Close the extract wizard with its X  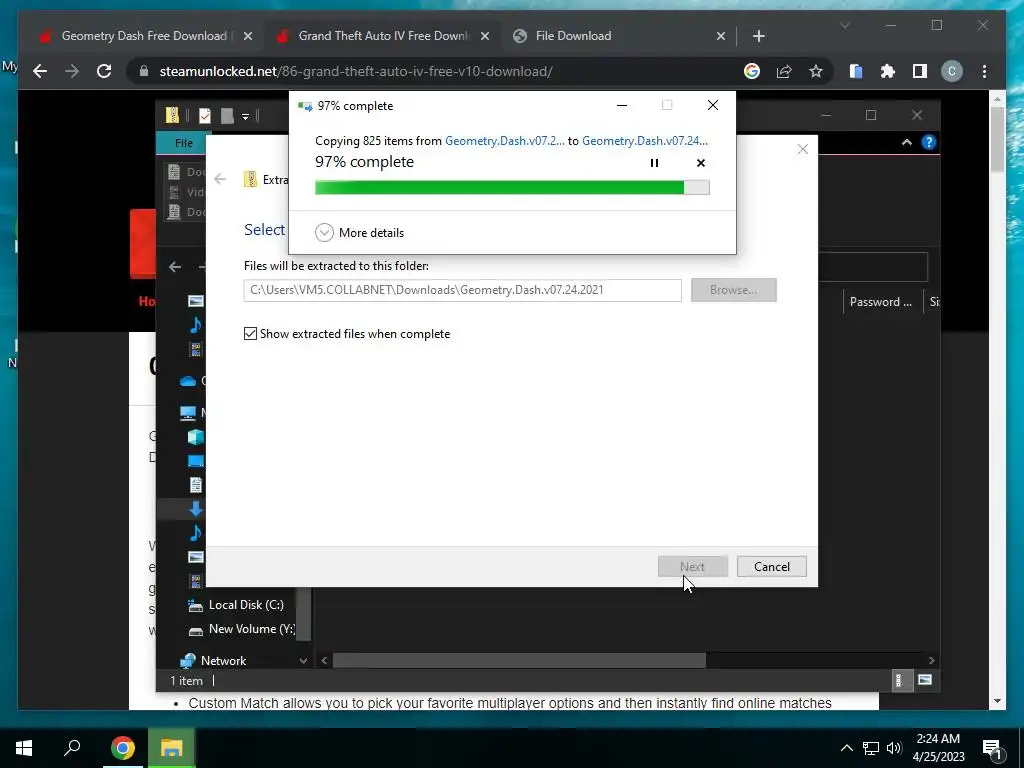(803, 150)
